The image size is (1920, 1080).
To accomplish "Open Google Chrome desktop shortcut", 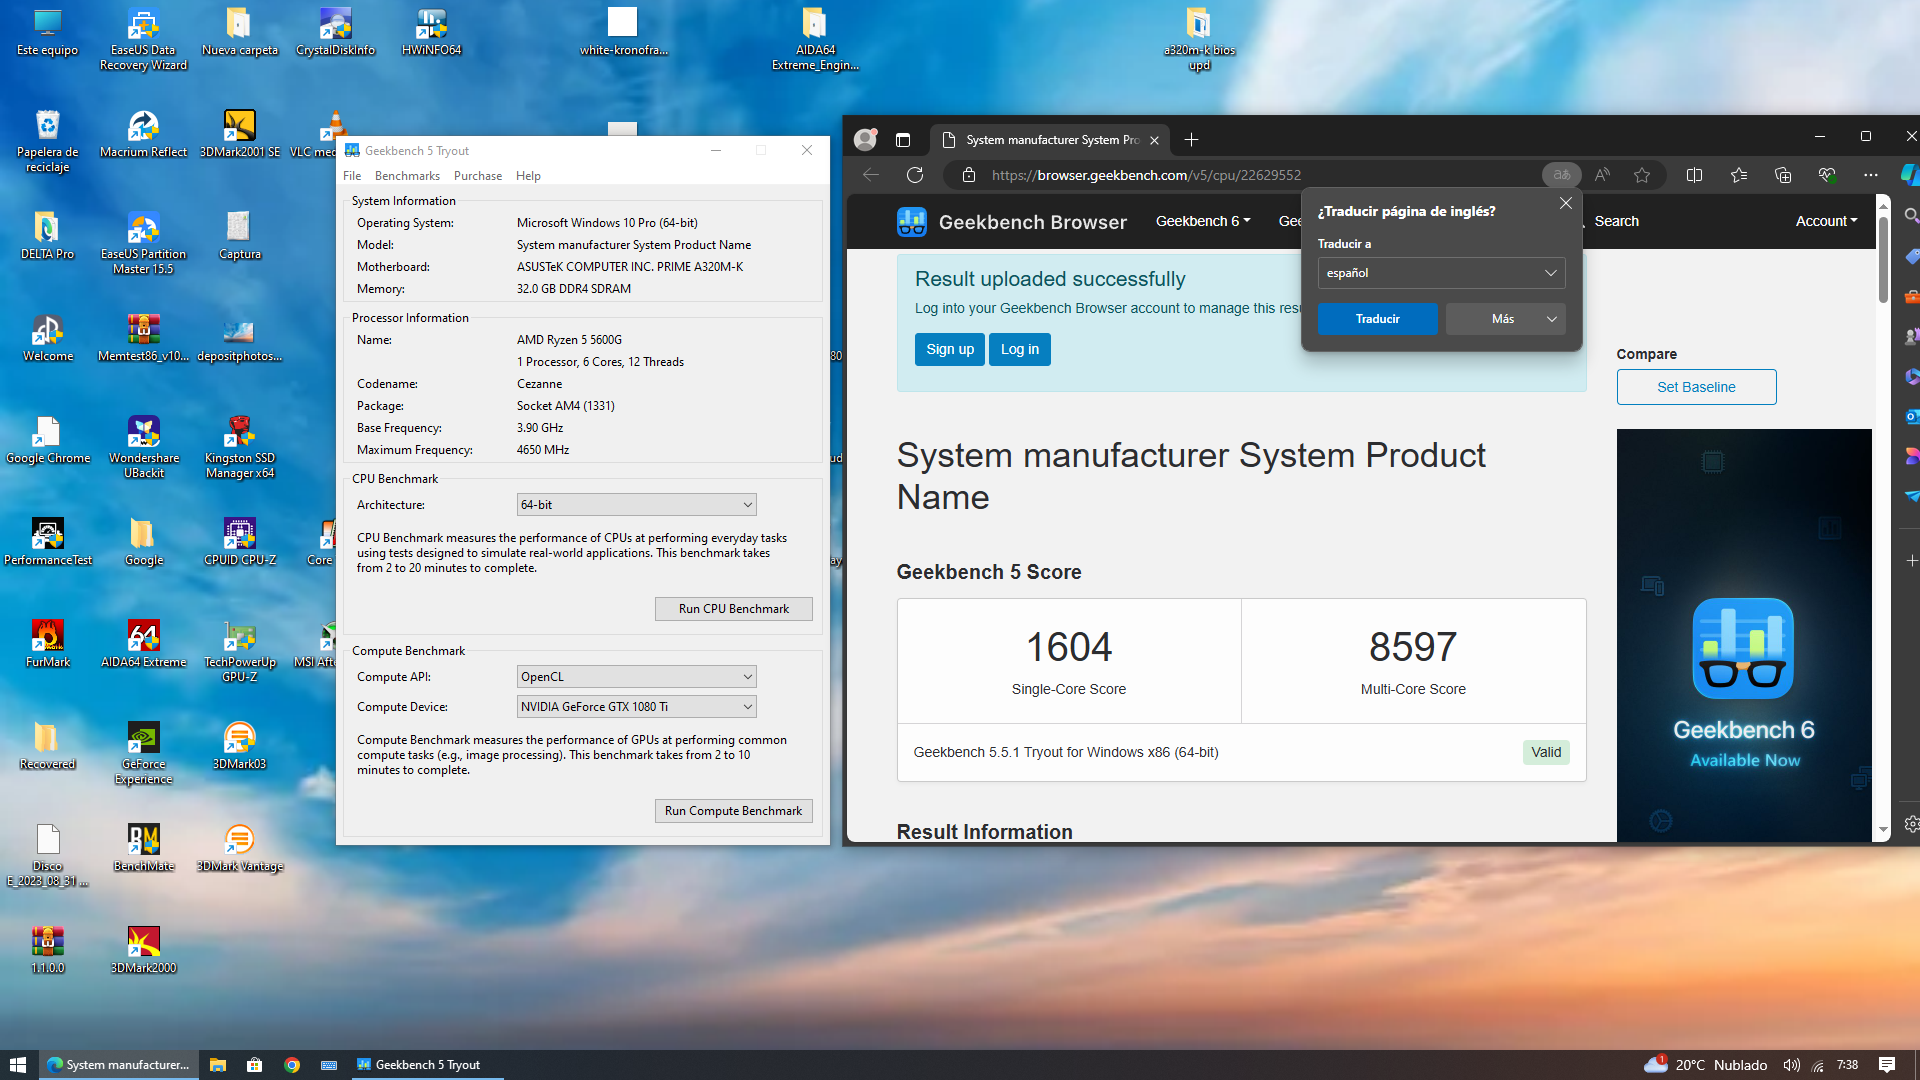I will click(x=48, y=440).
